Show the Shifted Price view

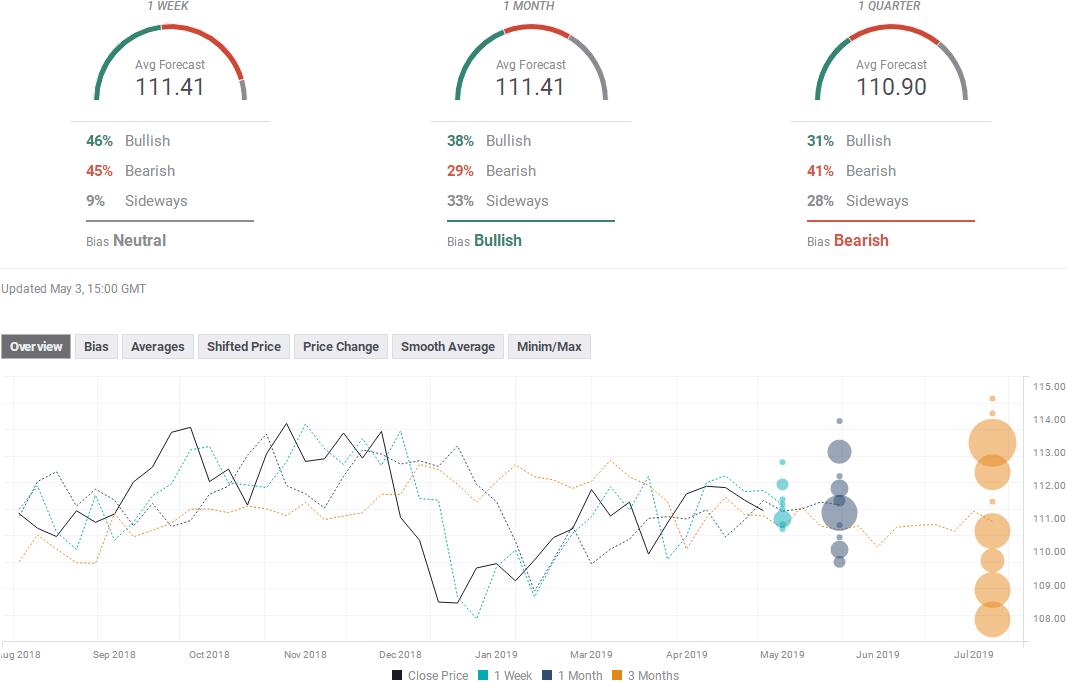tap(243, 347)
